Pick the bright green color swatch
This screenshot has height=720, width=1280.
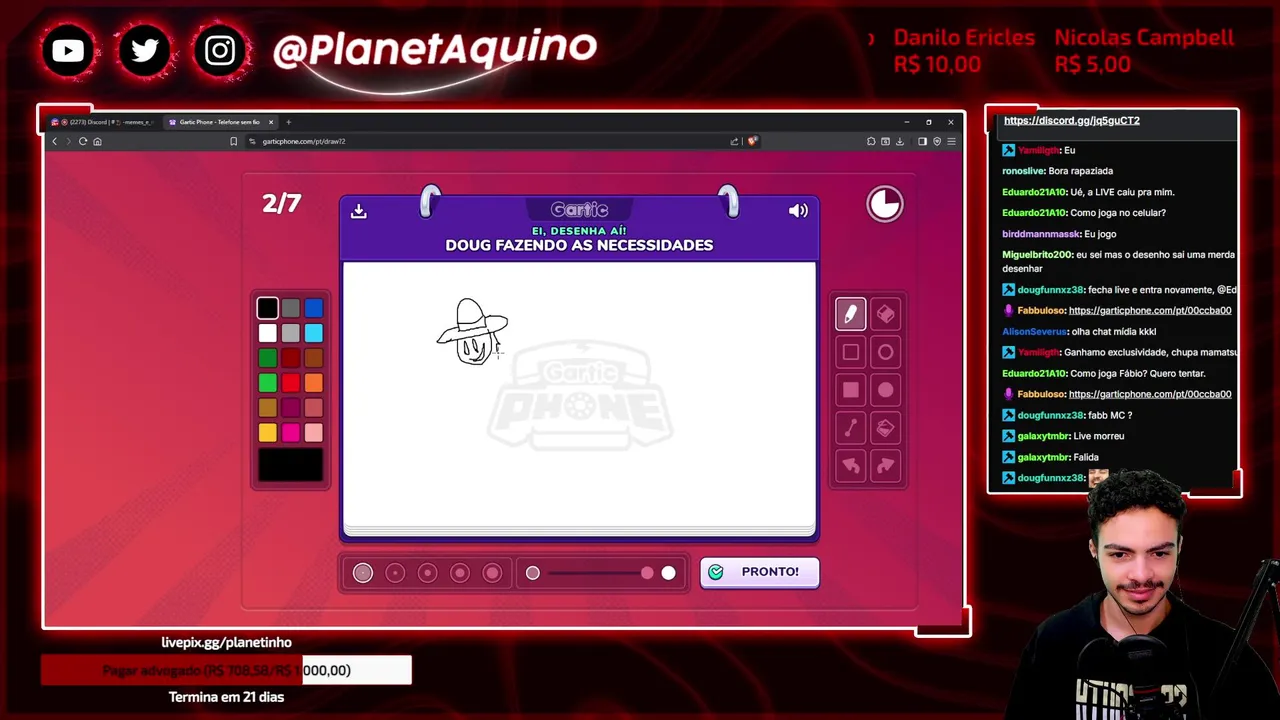coord(267,383)
